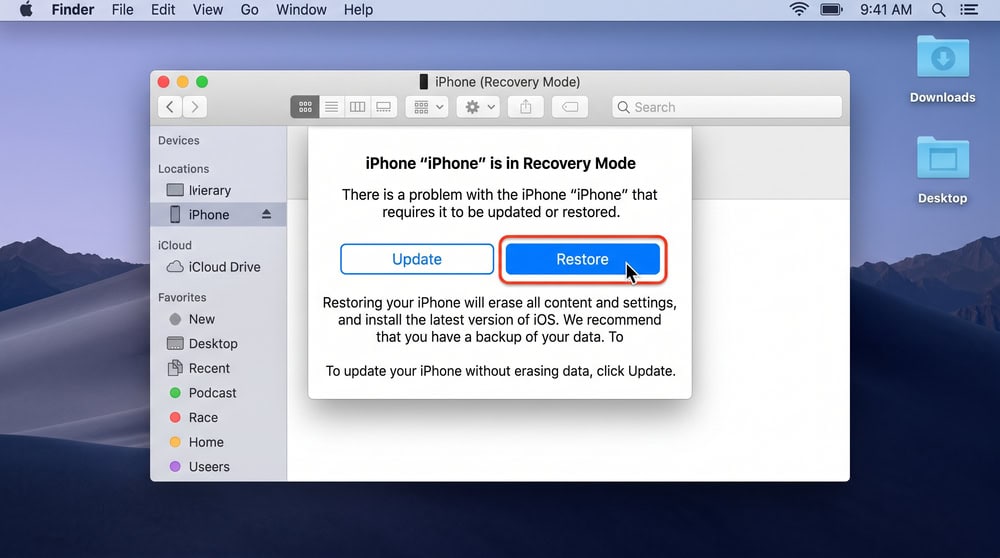The height and width of the screenshot is (558, 1000).
Task: Open the Apple menu
Action: [26, 10]
